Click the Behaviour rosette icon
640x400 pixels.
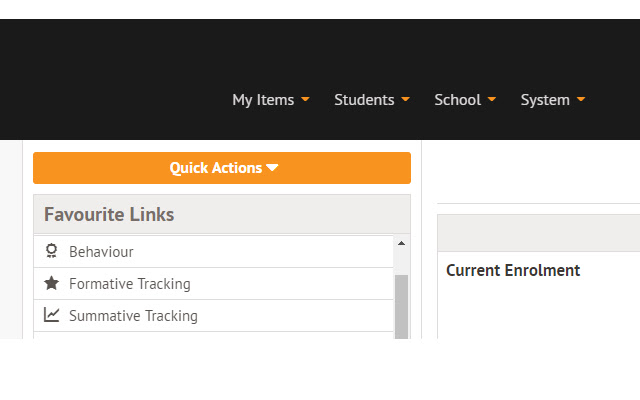point(51,251)
